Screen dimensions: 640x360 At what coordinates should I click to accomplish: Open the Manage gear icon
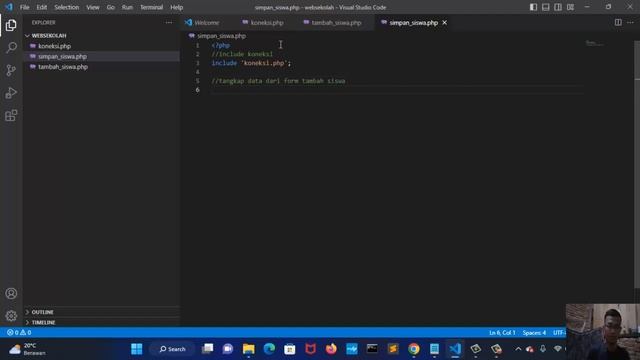[x=11, y=316]
